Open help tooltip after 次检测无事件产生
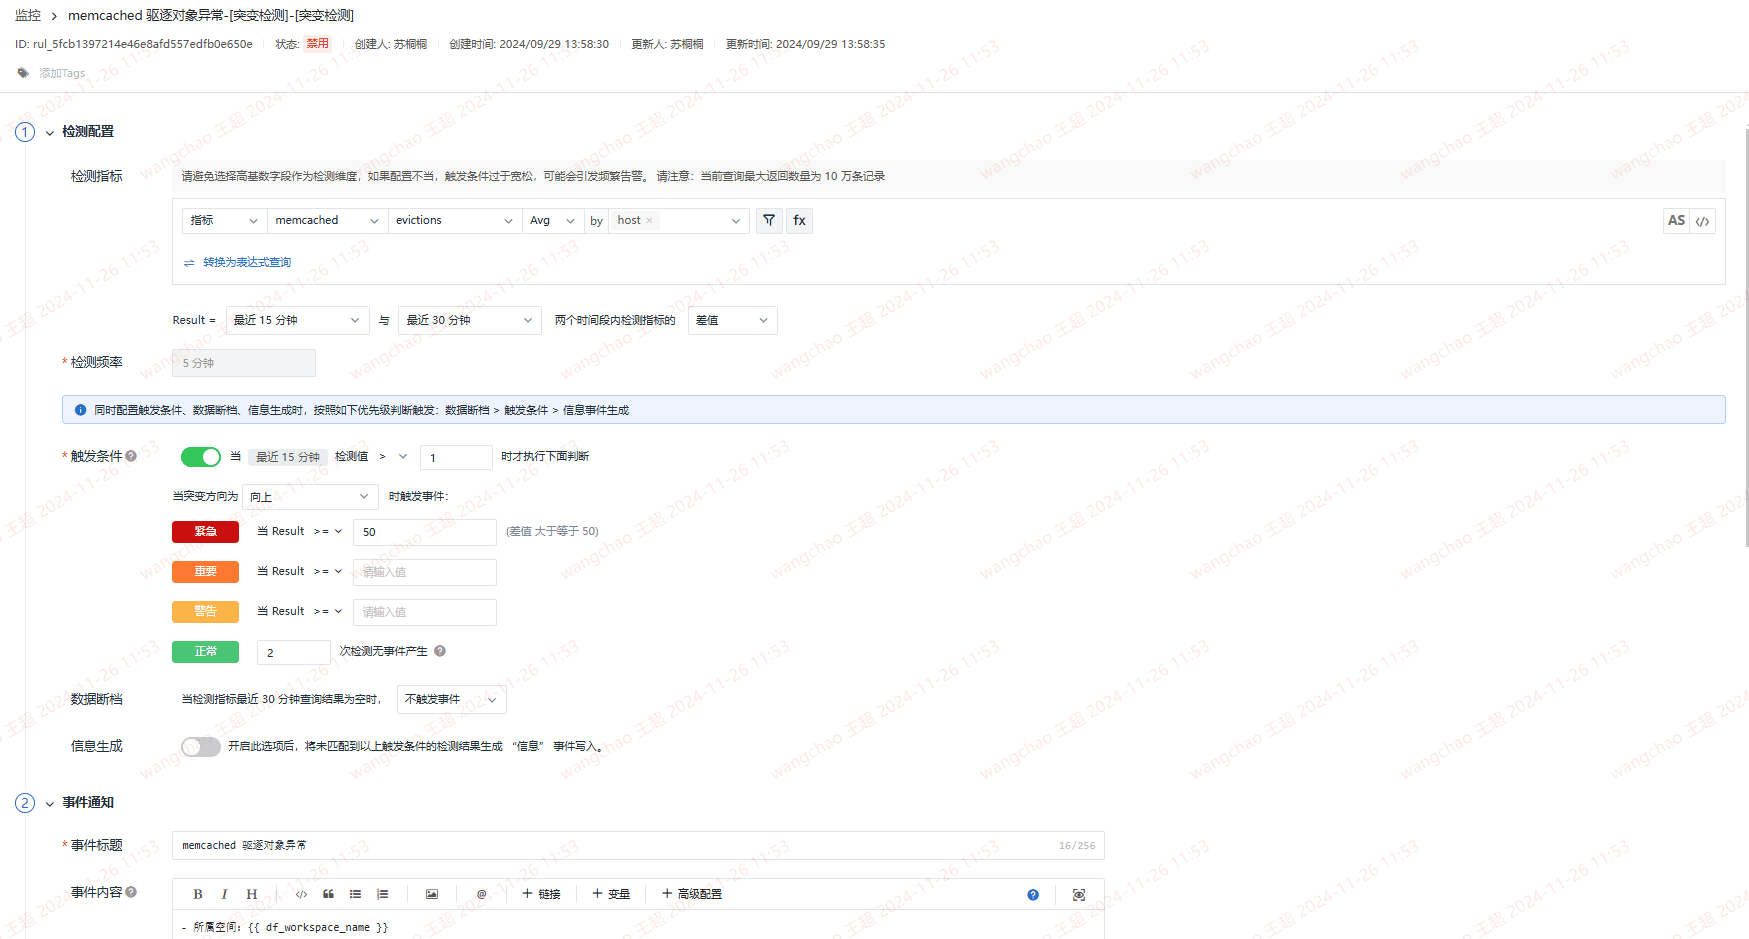The width and height of the screenshot is (1749, 939). click(x=440, y=651)
